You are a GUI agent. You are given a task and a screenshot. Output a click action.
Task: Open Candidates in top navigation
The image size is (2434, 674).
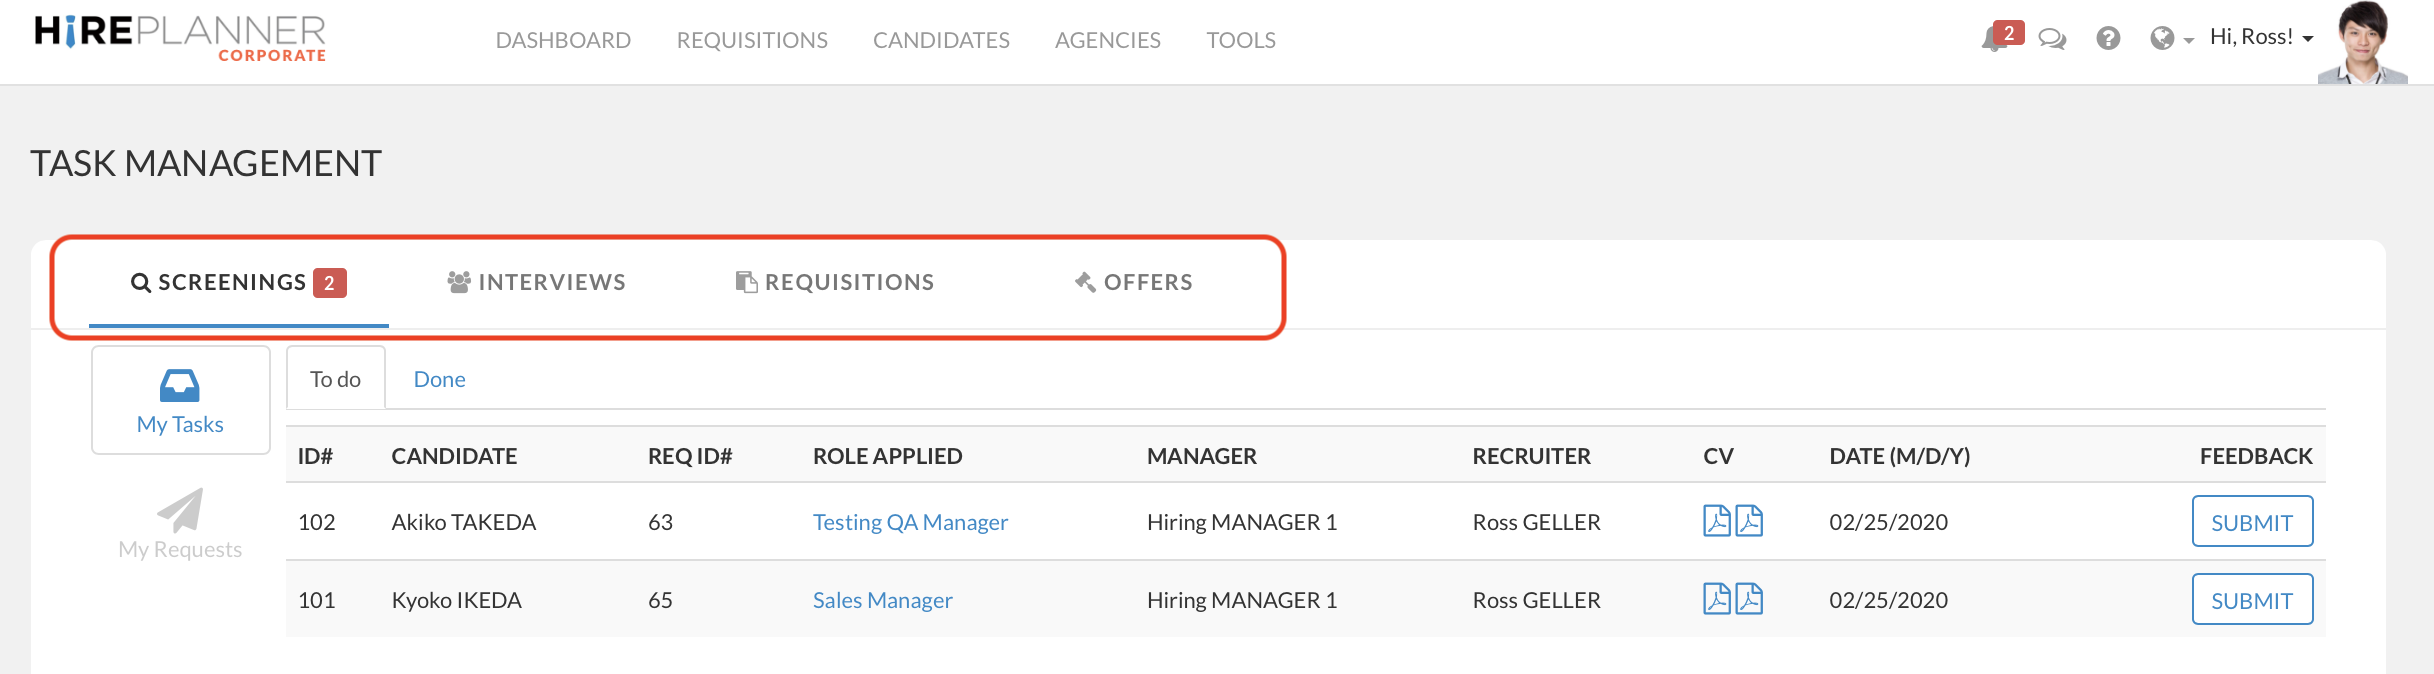tap(941, 40)
